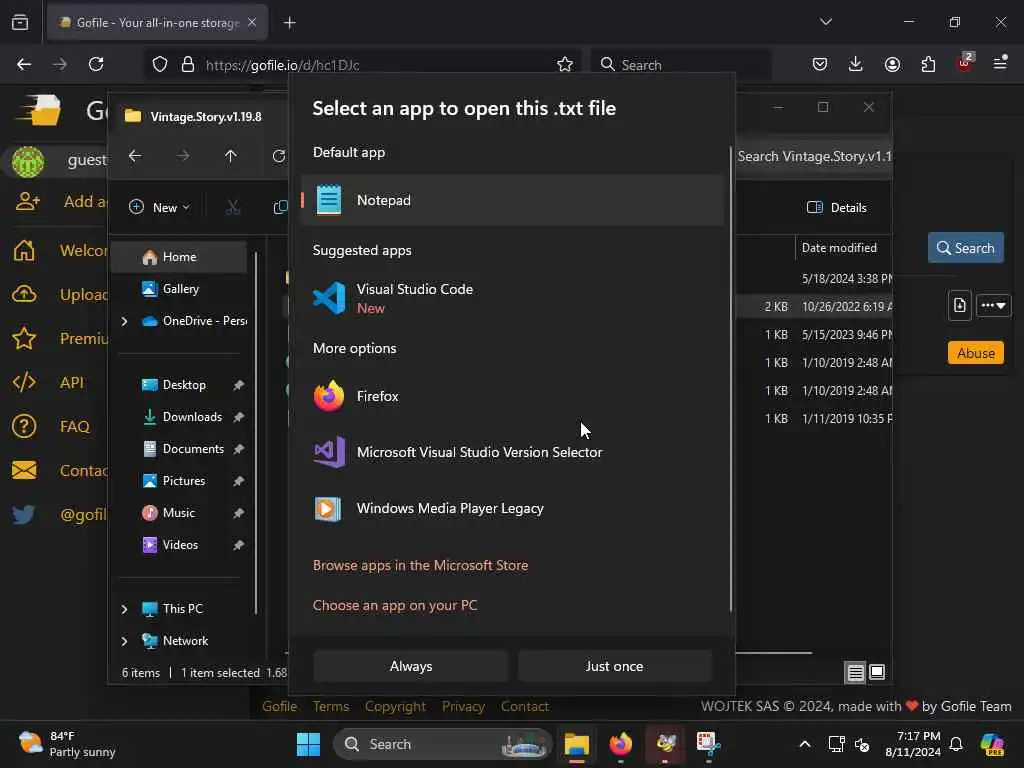The width and height of the screenshot is (1024, 768).
Task: Switch Explorer to large thumbnails view
Action: point(877,672)
